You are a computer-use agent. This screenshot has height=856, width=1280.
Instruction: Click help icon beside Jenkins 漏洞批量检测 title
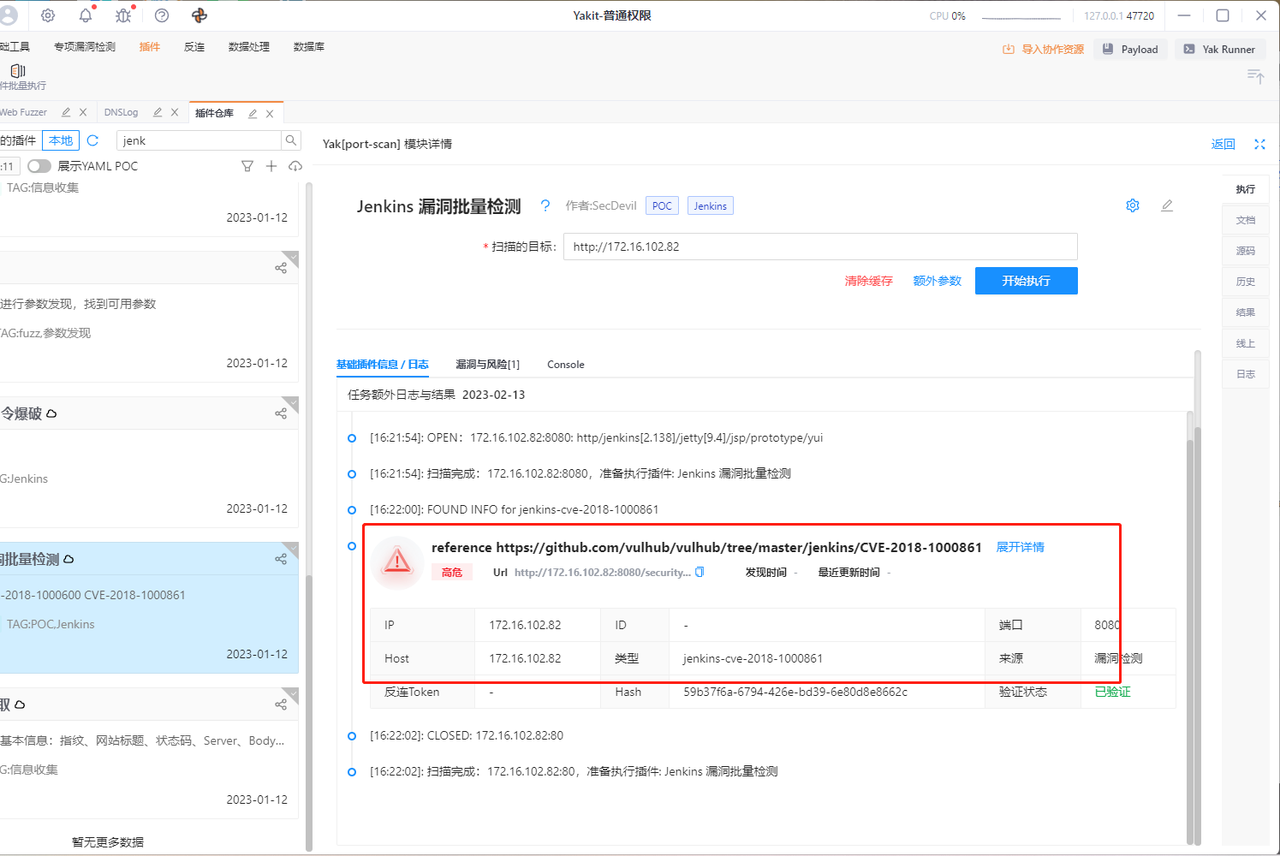(x=545, y=205)
